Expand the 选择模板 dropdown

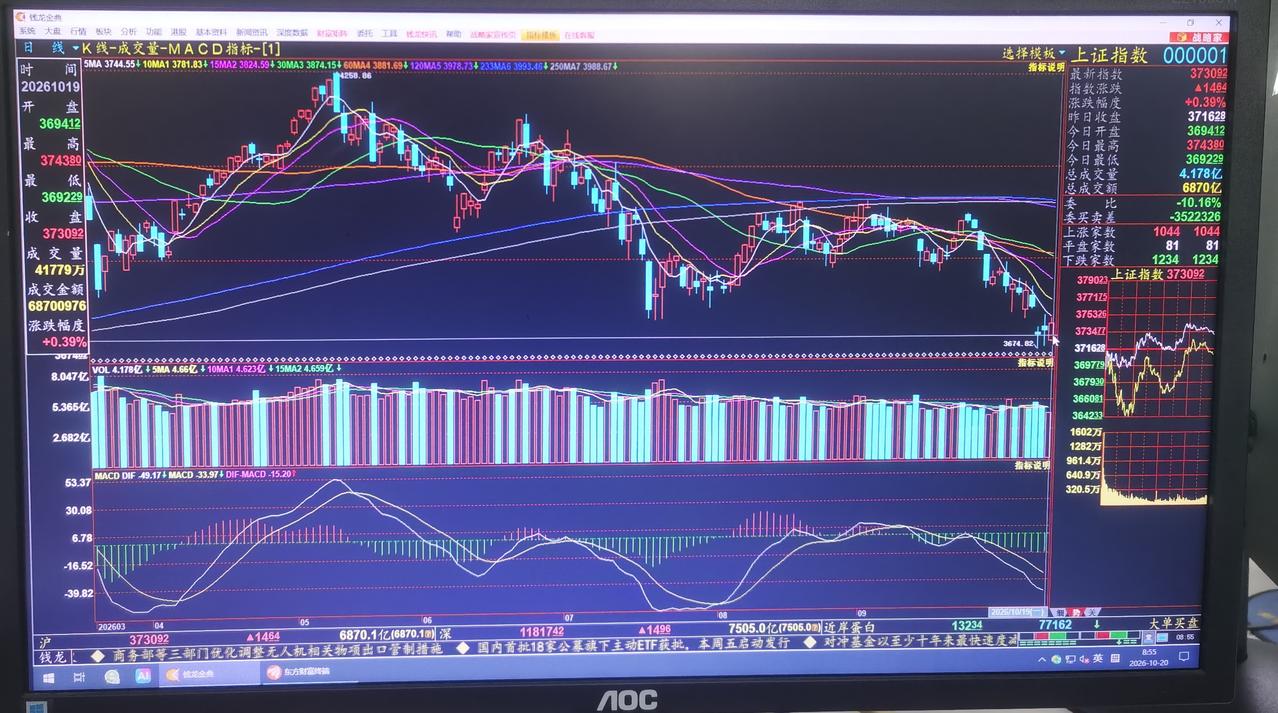(1034, 53)
